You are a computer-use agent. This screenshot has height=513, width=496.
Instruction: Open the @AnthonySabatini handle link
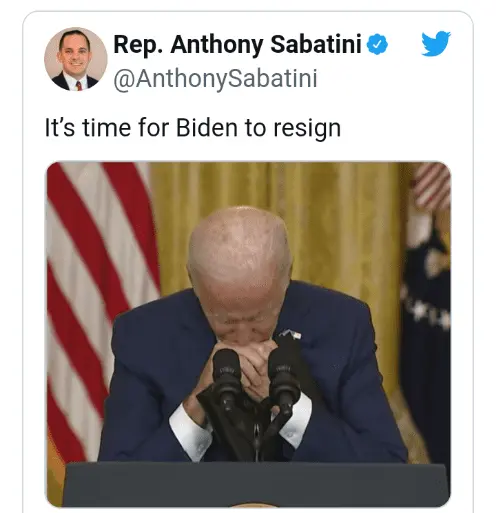coord(215,79)
